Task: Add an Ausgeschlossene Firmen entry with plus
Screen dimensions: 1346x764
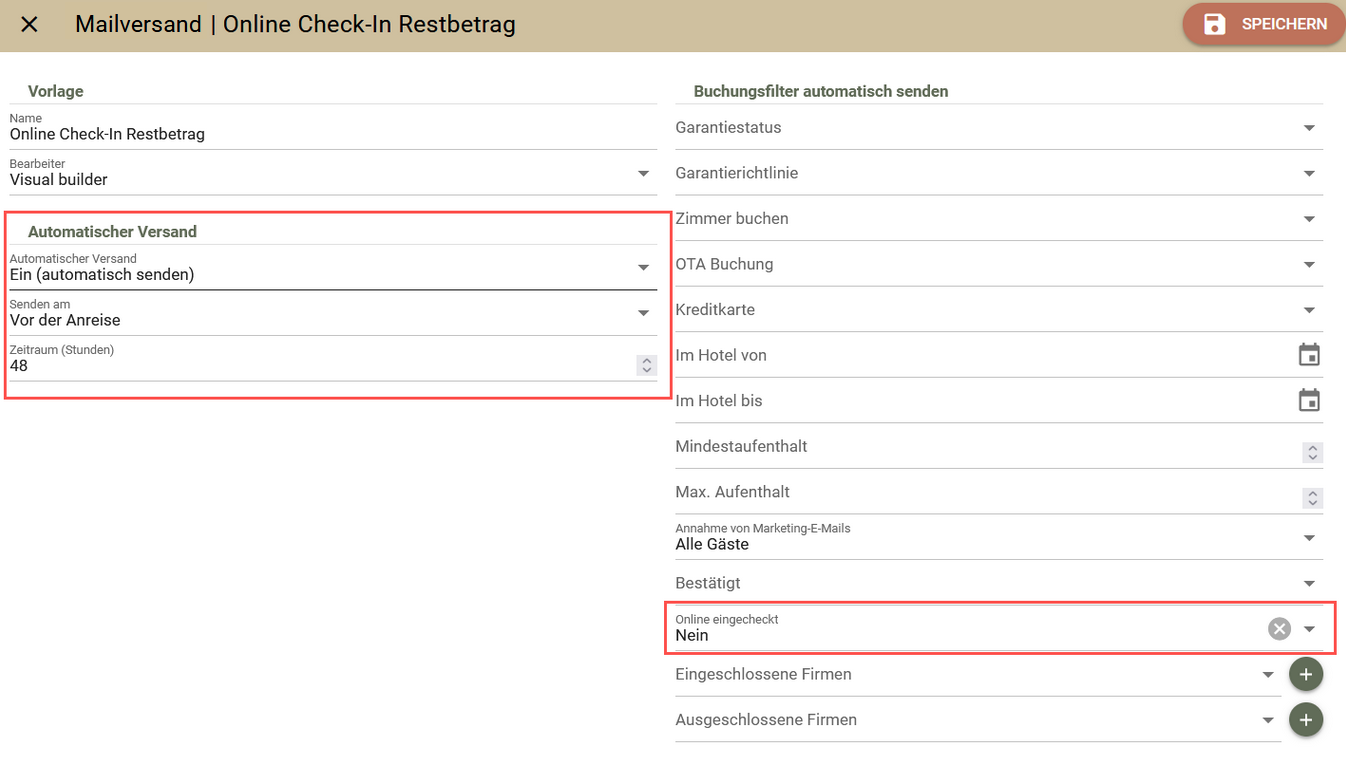Action: click(1306, 720)
